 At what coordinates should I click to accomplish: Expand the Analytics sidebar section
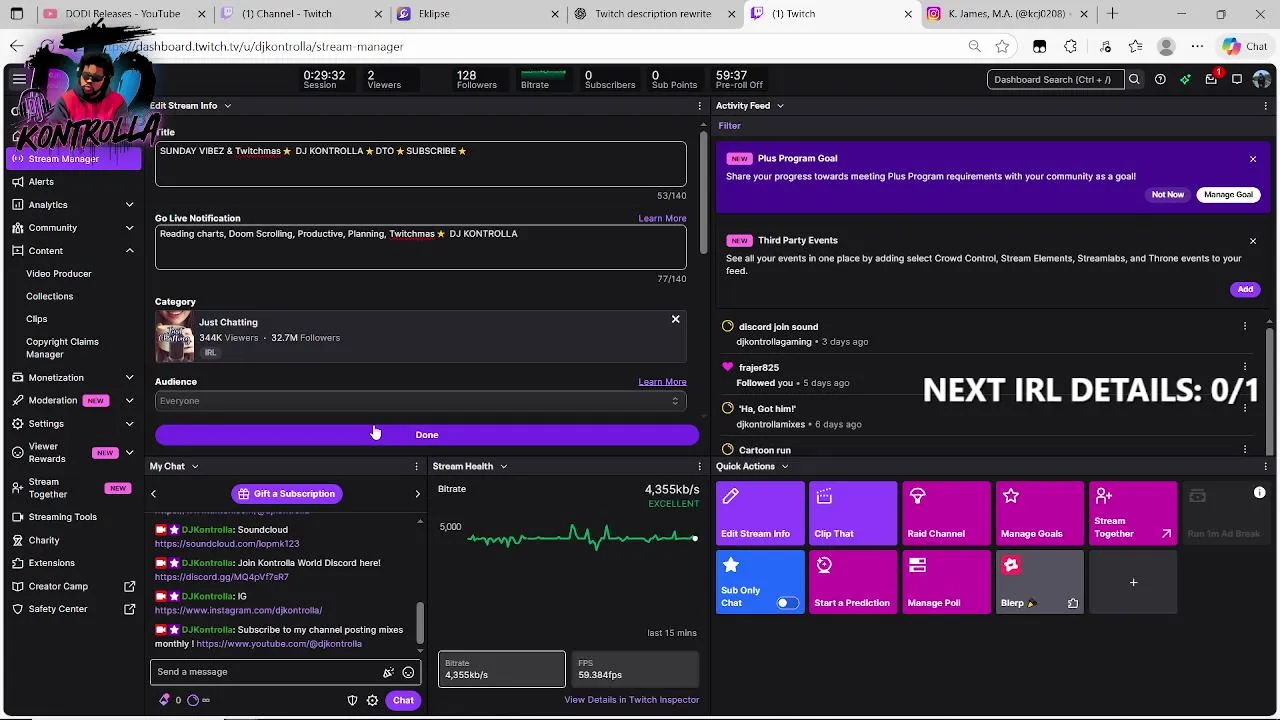point(129,205)
